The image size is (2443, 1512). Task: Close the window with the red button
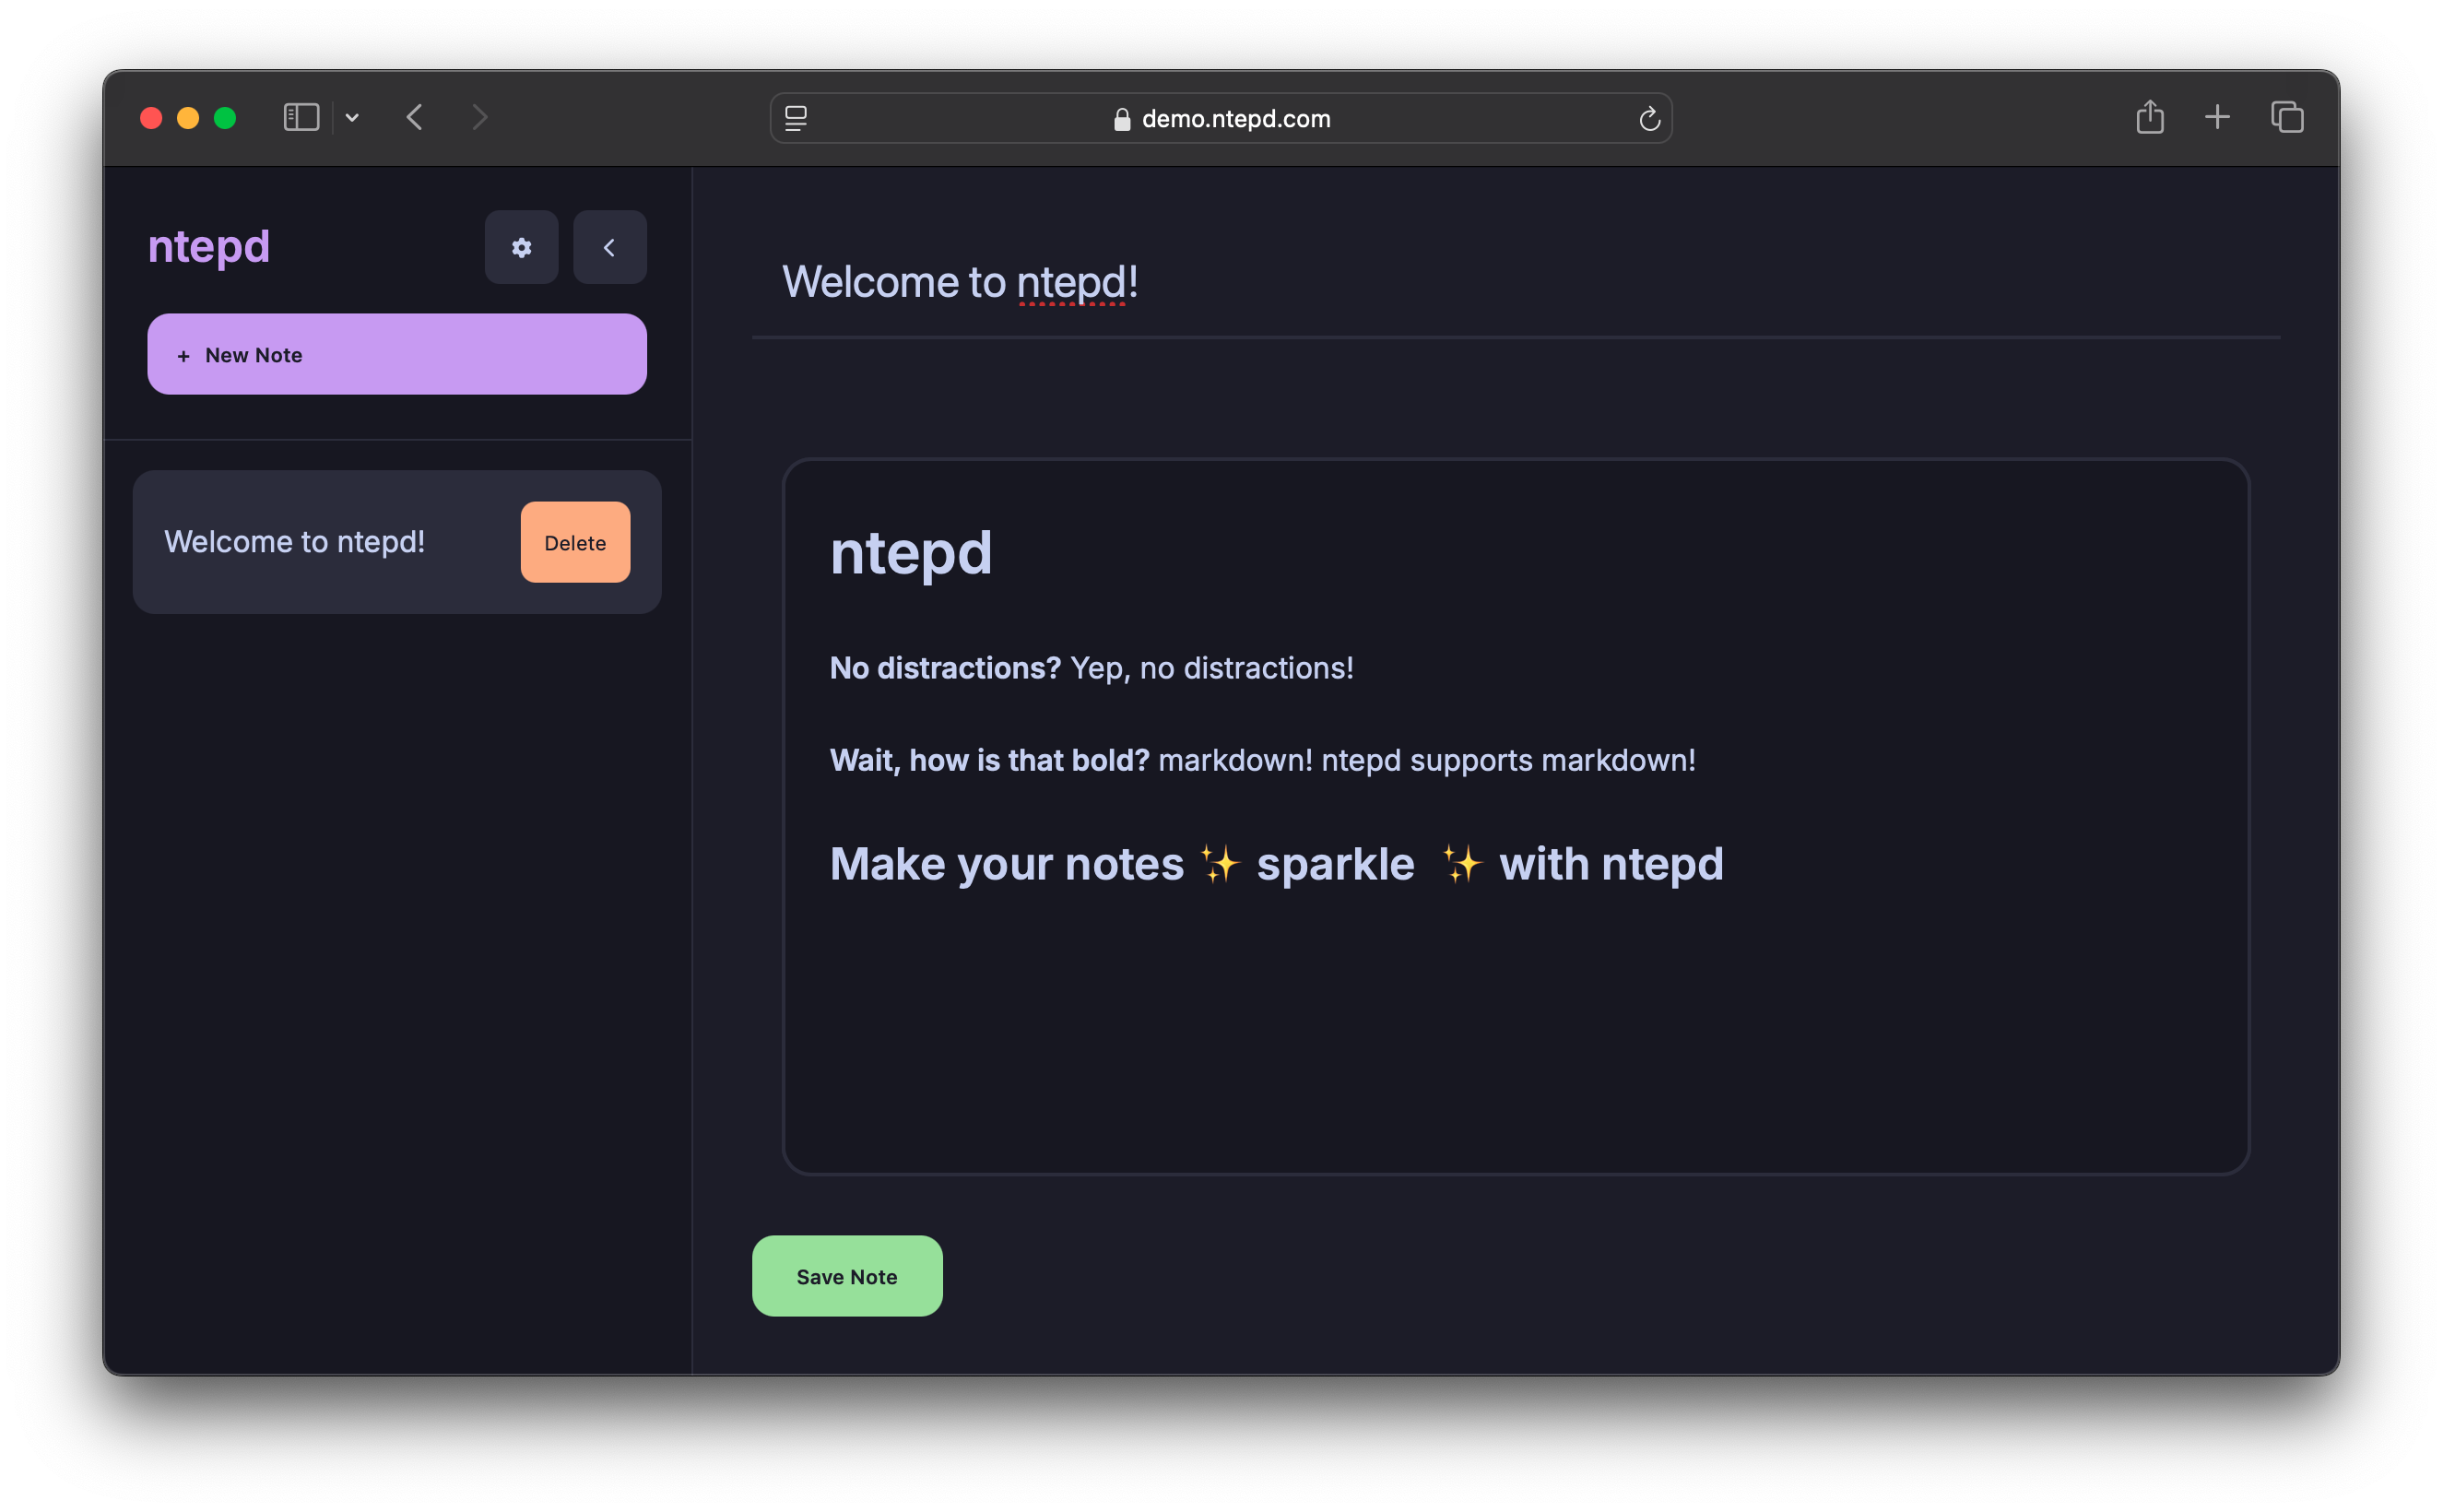[x=151, y=118]
